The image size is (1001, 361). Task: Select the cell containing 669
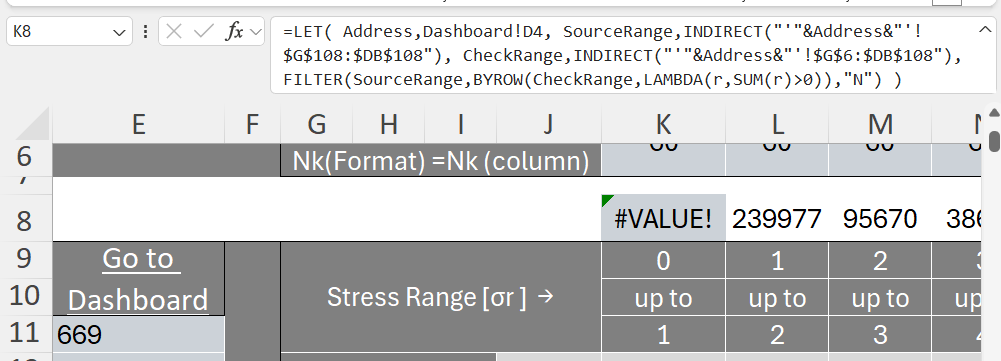coord(139,334)
